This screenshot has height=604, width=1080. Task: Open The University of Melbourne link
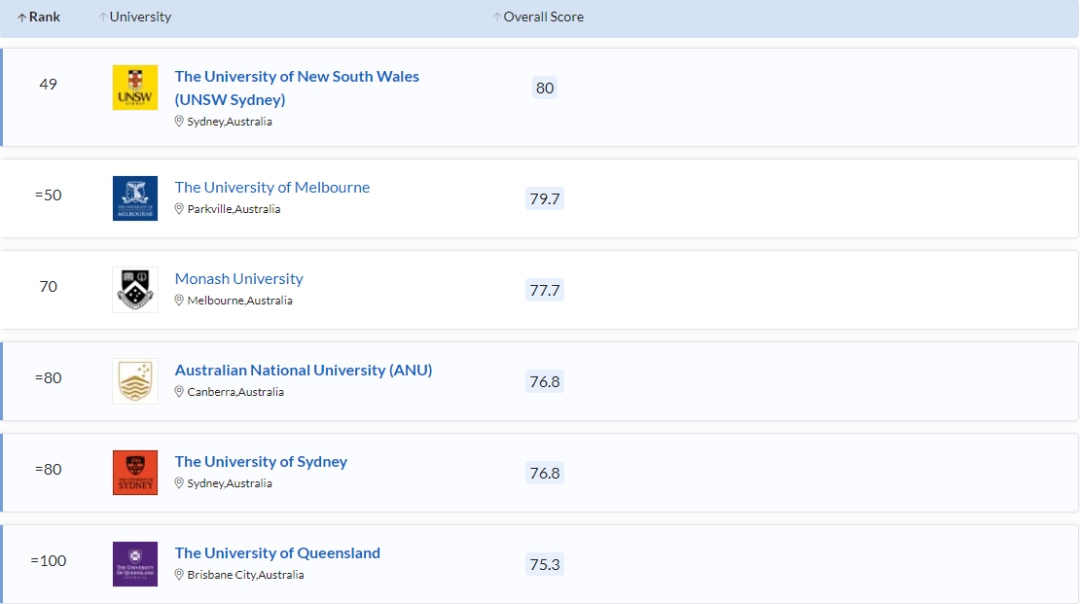tap(272, 187)
